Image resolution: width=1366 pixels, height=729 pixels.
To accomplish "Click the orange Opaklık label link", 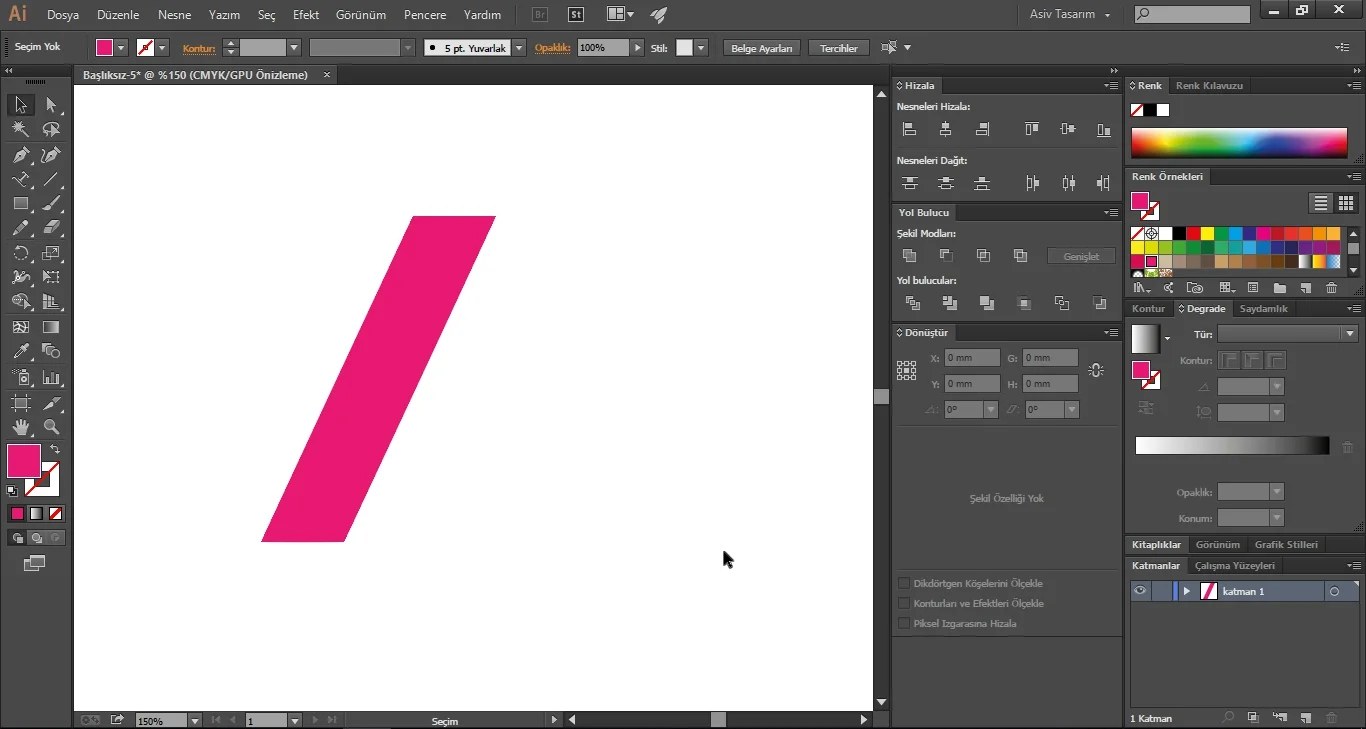I will [x=552, y=48].
